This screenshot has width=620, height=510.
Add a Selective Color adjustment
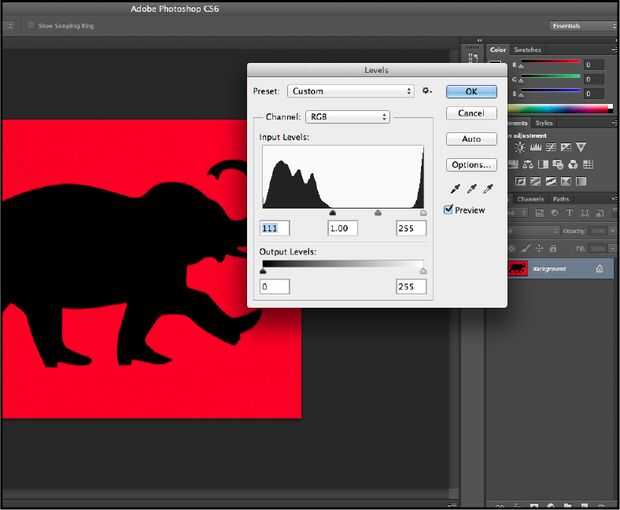[x=566, y=181]
